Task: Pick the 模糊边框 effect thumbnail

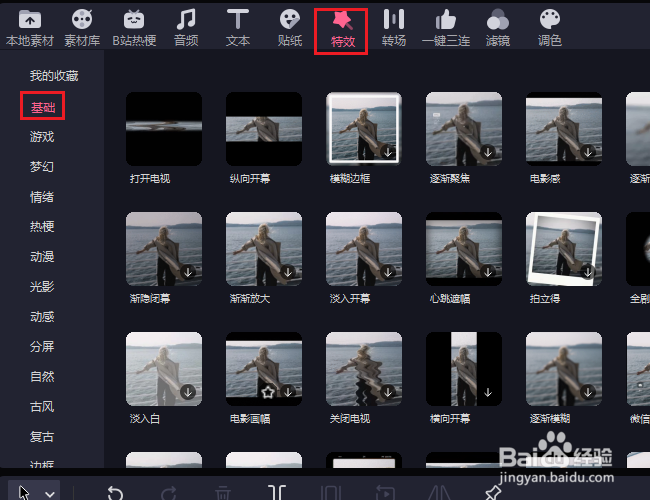Action: point(364,129)
